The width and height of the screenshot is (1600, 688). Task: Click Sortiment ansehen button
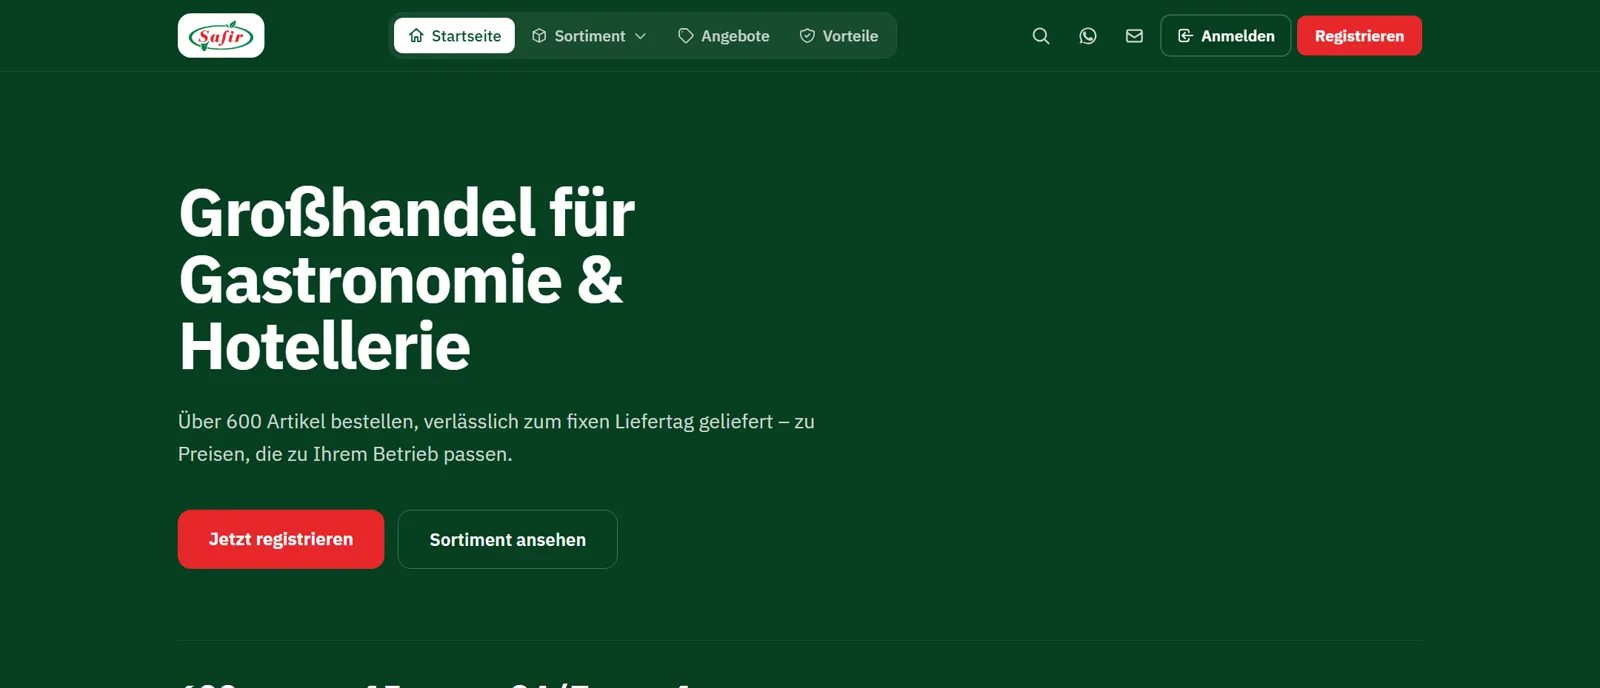point(508,539)
